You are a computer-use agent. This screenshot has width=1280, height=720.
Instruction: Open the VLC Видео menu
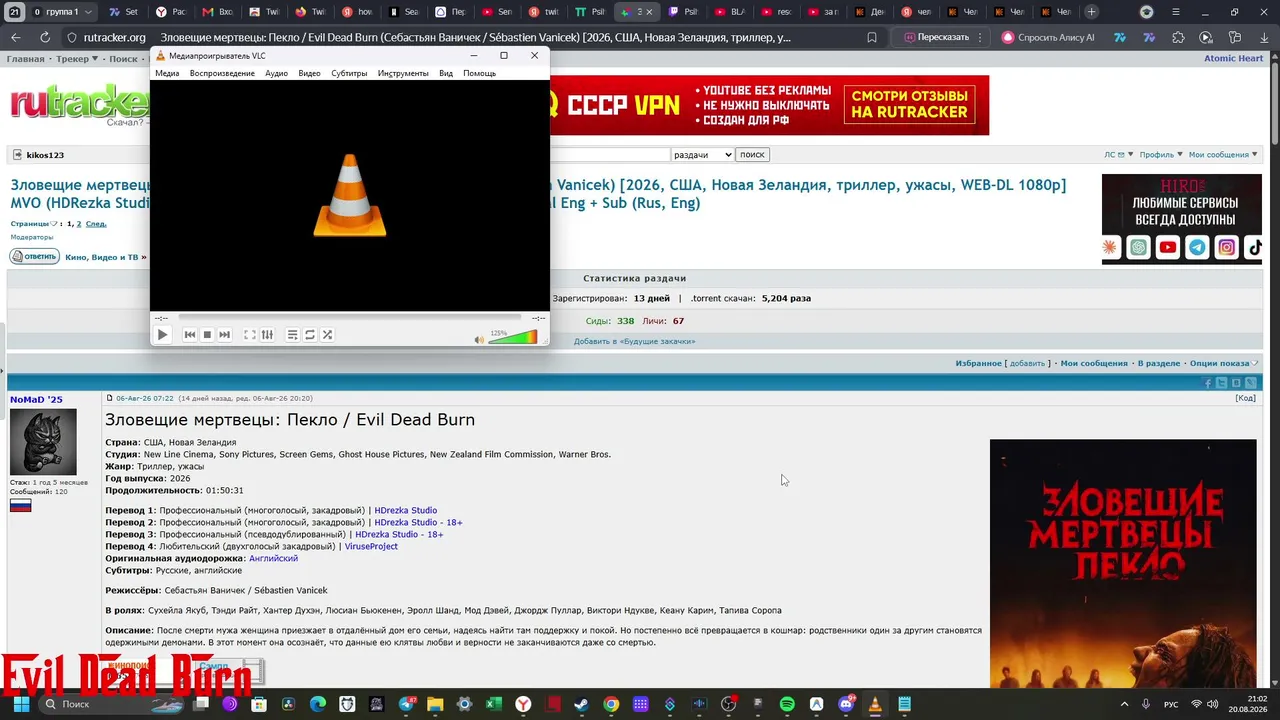(x=309, y=73)
